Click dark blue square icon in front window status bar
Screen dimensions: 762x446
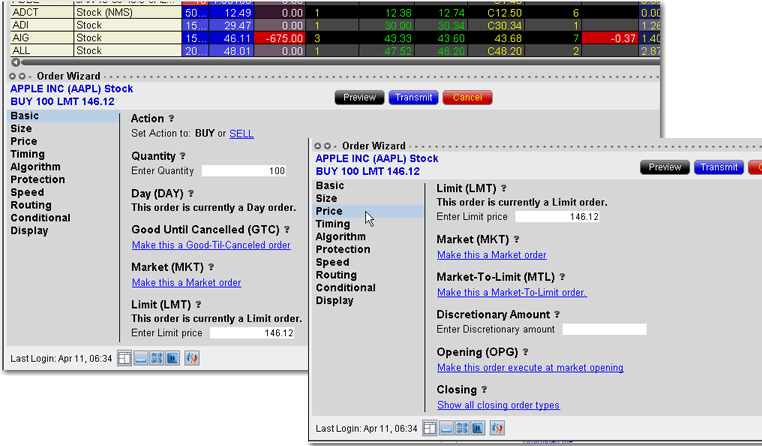478,428
